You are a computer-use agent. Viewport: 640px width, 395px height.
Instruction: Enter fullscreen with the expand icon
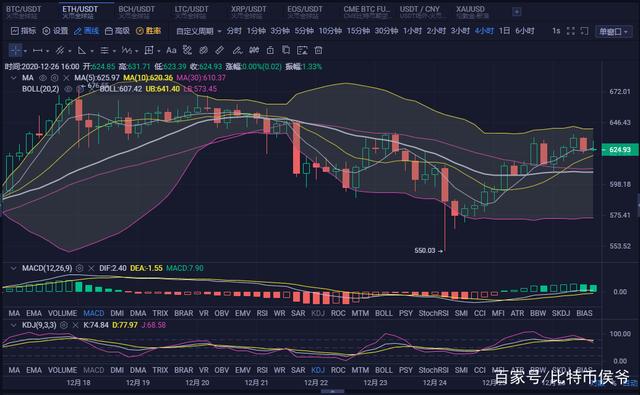click(571, 31)
